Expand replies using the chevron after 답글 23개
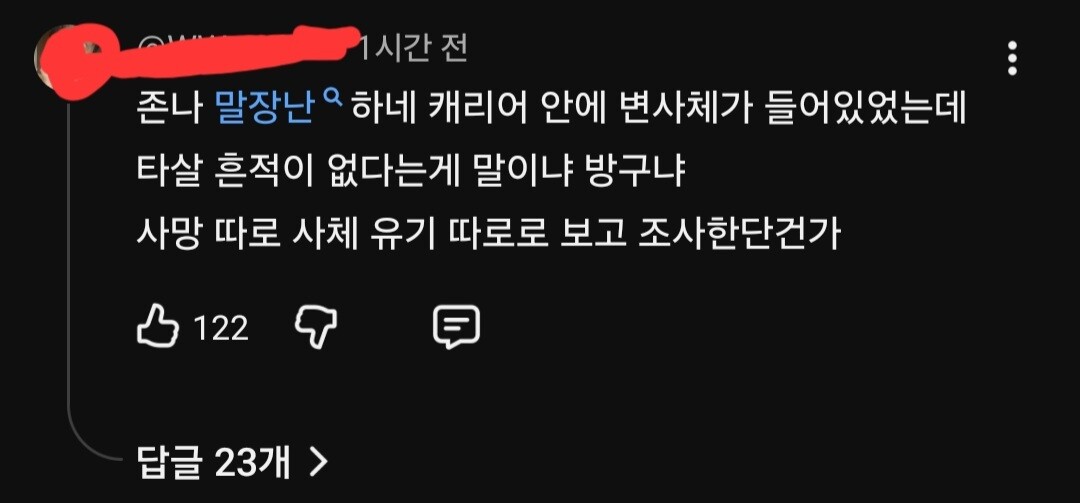This screenshot has width=1080, height=503. pos(318,464)
